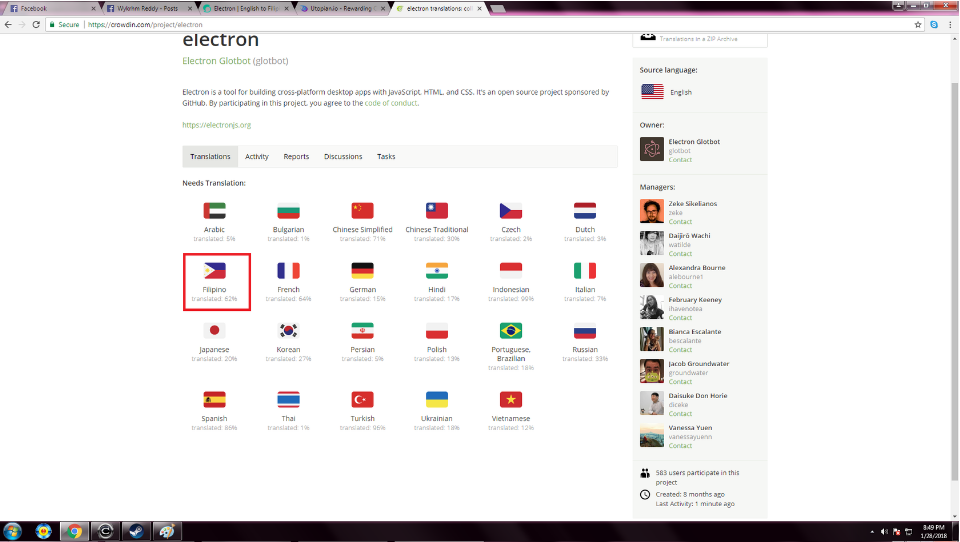Open the Japanese flag icon

(x=214, y=331)
